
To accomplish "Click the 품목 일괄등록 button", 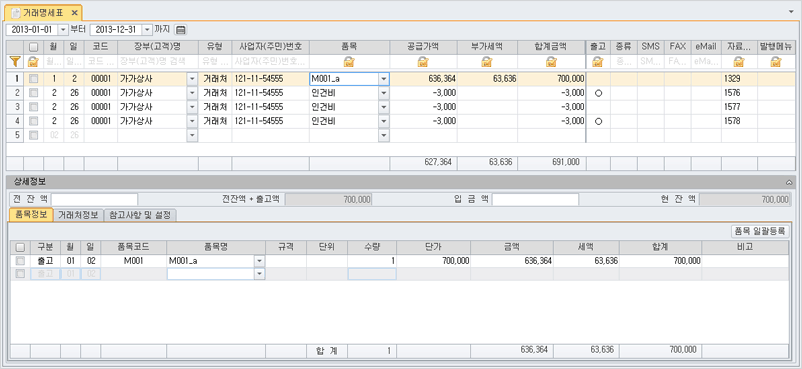I will 760,231.
